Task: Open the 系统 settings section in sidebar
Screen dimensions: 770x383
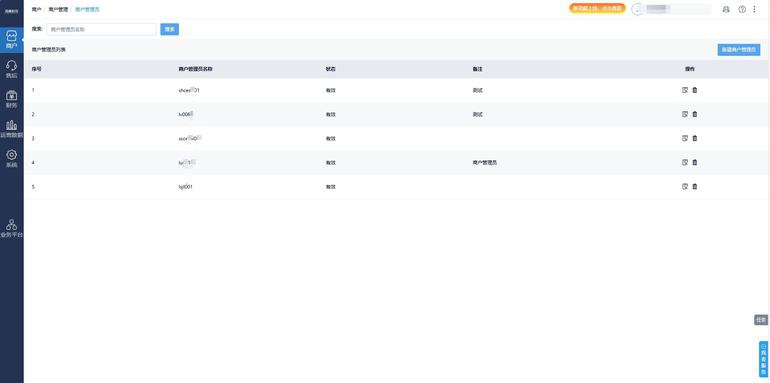Action: coord(11,159)
